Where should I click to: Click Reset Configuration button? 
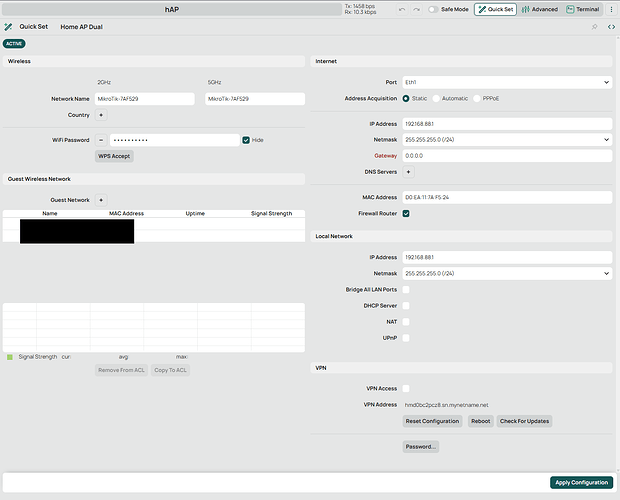pyautogui.click(x=432, y=421)
